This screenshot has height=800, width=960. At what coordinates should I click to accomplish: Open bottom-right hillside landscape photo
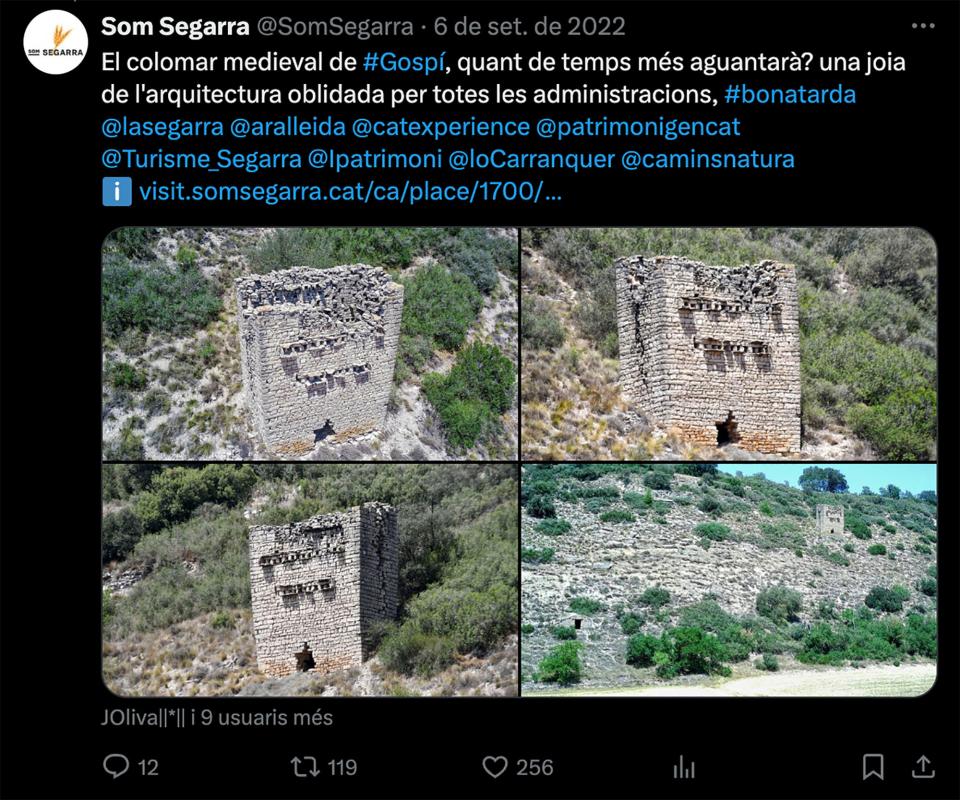tap(729, 580)
